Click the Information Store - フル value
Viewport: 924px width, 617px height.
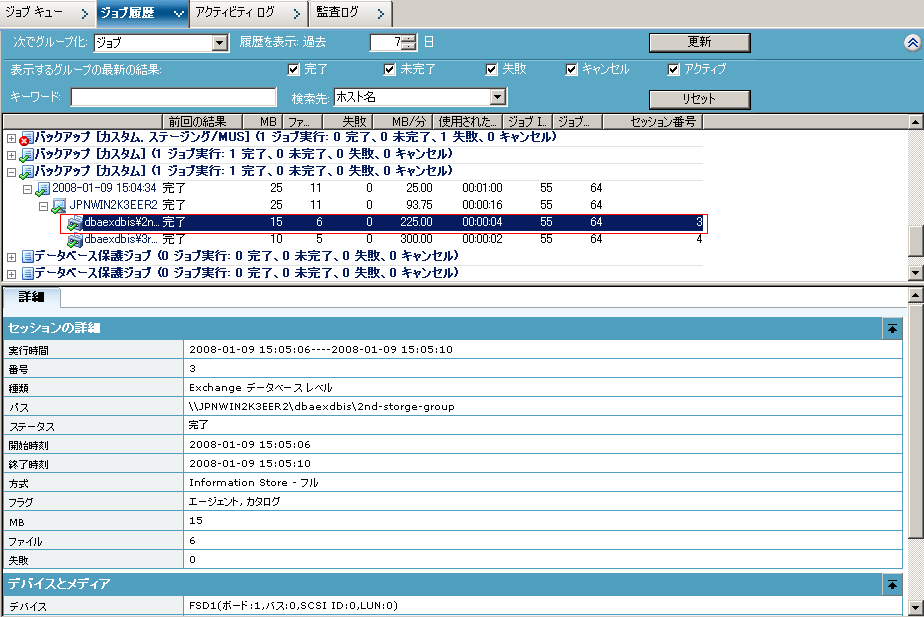pyautogui.click(x=253, y=483)
